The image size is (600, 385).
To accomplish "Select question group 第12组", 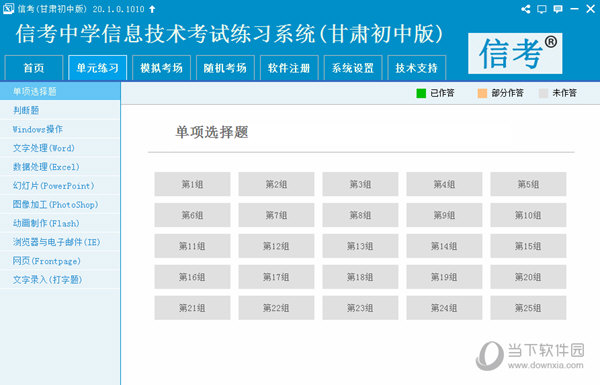I will click(x=276, y=246).
